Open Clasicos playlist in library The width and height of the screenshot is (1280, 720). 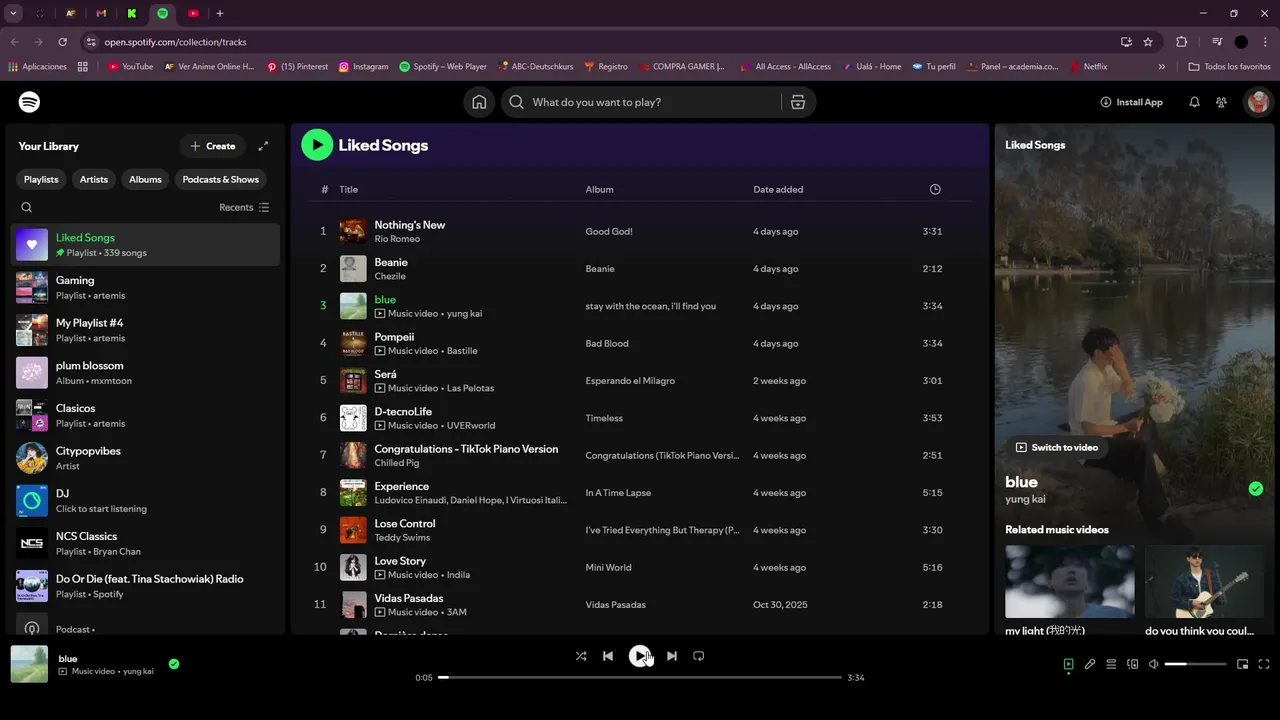[x=145, y=415]
